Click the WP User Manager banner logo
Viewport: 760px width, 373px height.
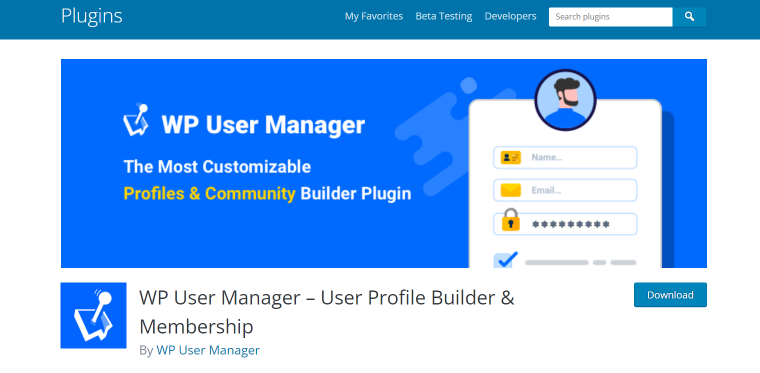click(x=135, y=120)
